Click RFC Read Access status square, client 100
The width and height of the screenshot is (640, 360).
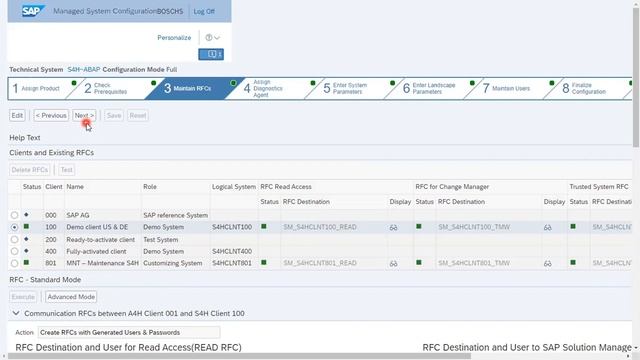[264, 226]
